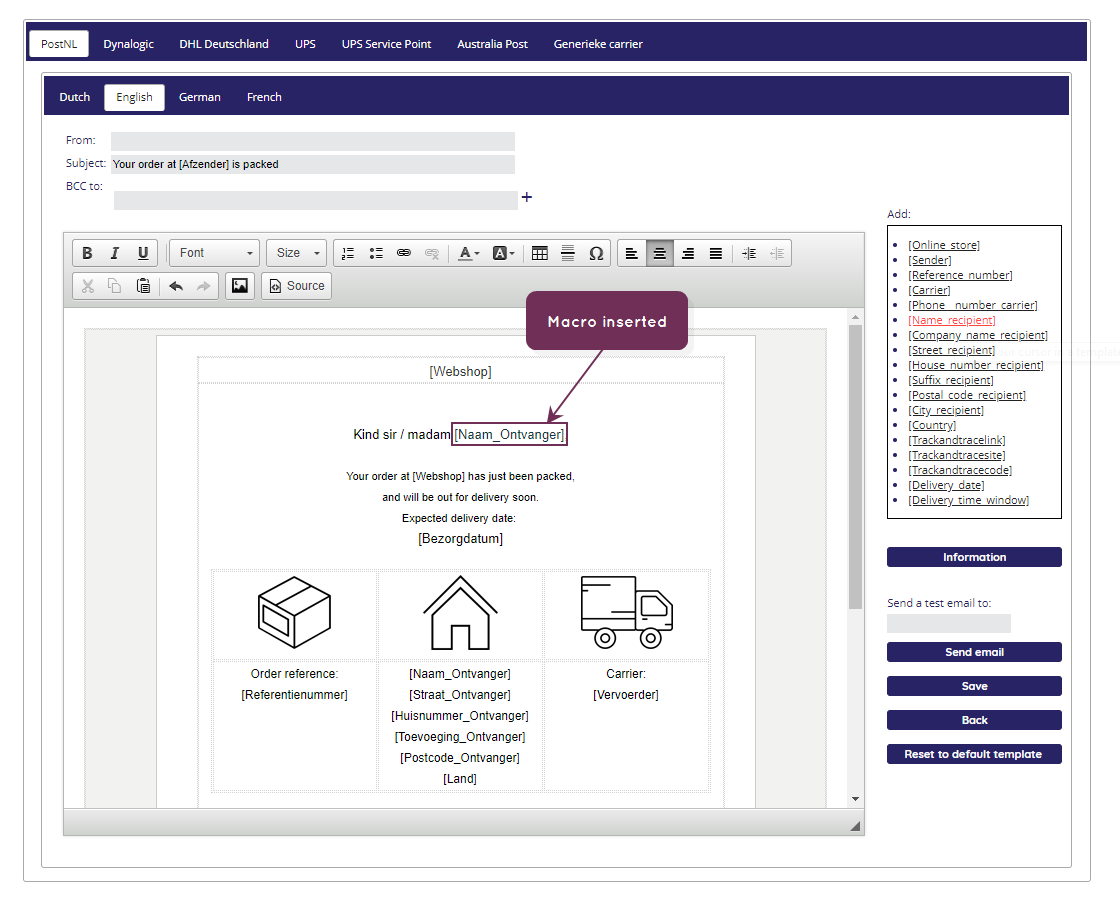Click the Send email button
Screen dimensions: 1120x900
[974, 652]
